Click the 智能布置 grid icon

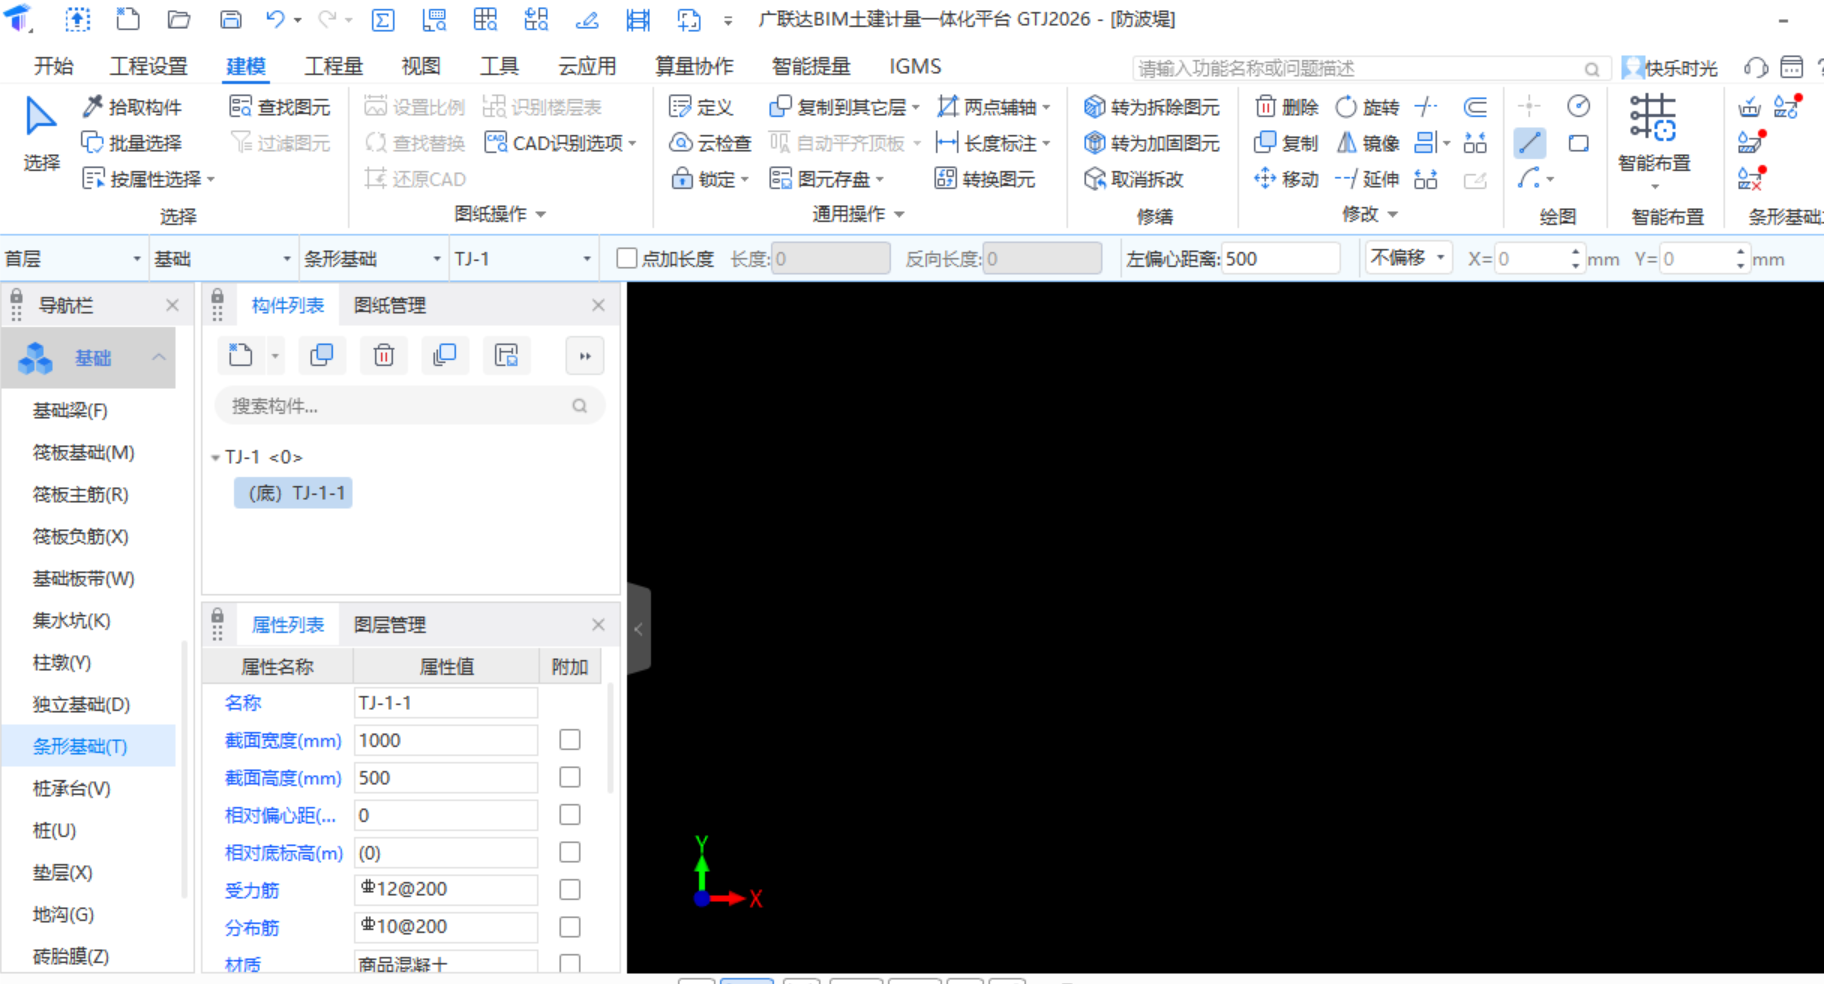1653,118
